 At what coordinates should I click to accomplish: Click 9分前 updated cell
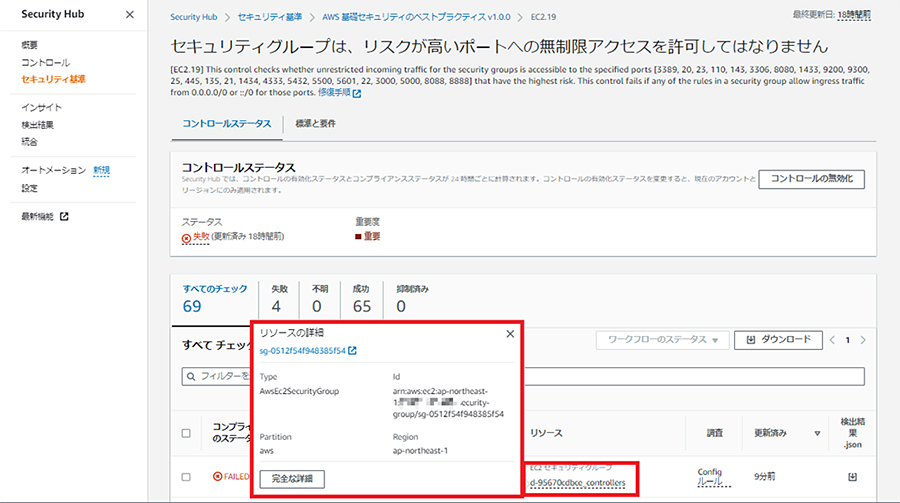point(765,477)
